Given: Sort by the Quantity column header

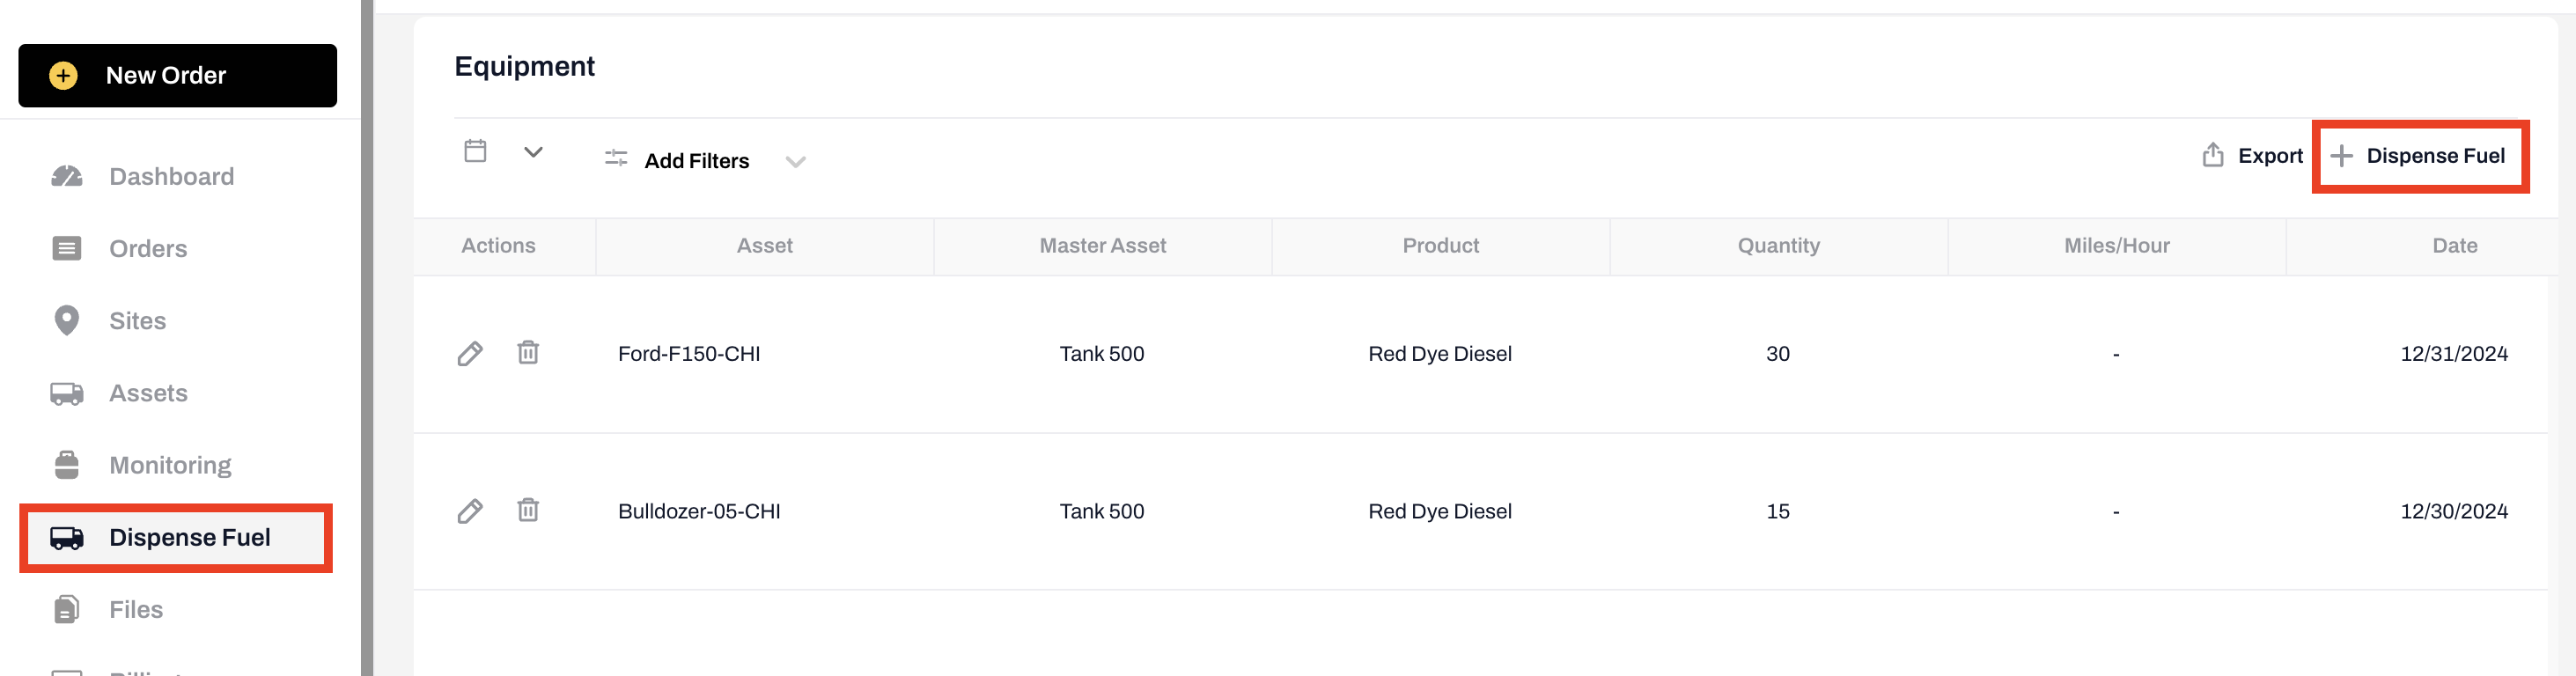Looking at the screenshot, I should (x=1778, y=246).
